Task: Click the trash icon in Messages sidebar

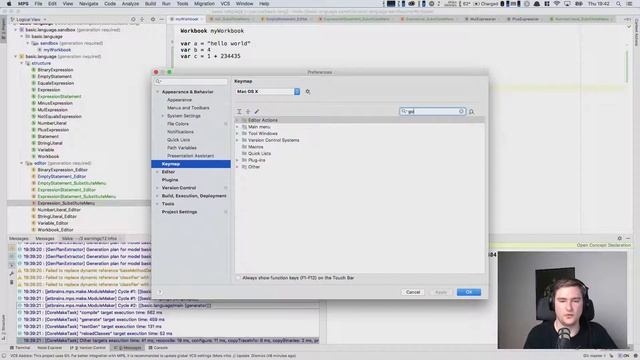Action: click(12, 282)
